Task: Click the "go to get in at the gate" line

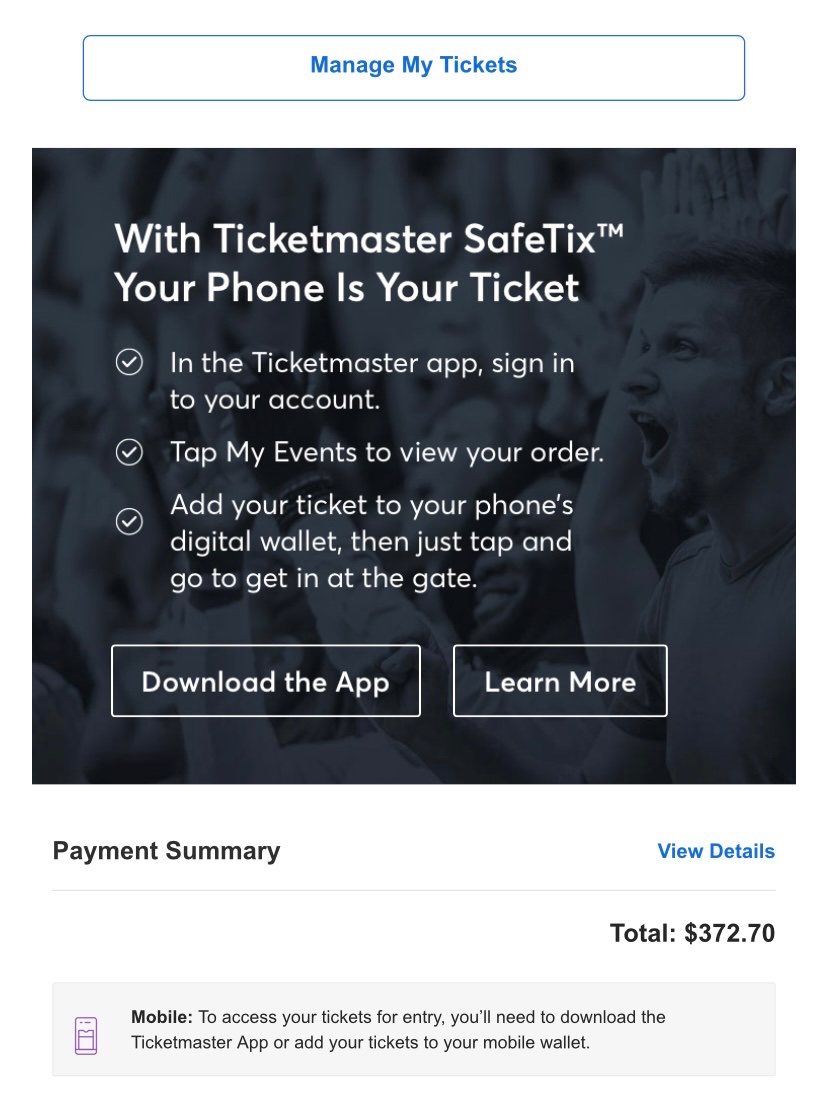Action: [324, 579]
